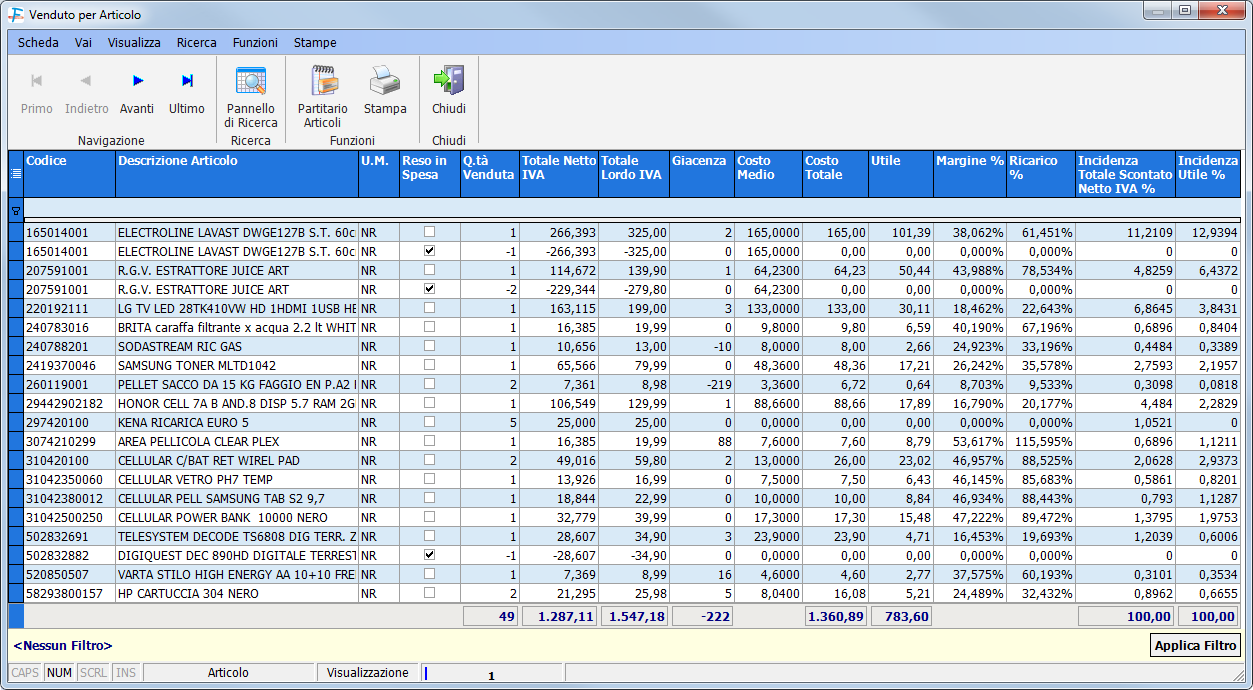Sort by the Giacenza column header
Screen dimensions: 1253x690
click(701, 174)
